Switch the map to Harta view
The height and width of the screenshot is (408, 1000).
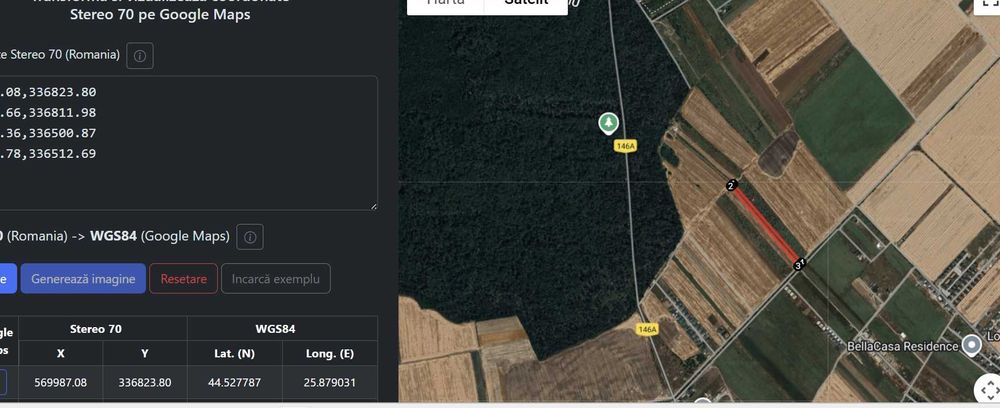pyautogui.click(x=446, y=3)
